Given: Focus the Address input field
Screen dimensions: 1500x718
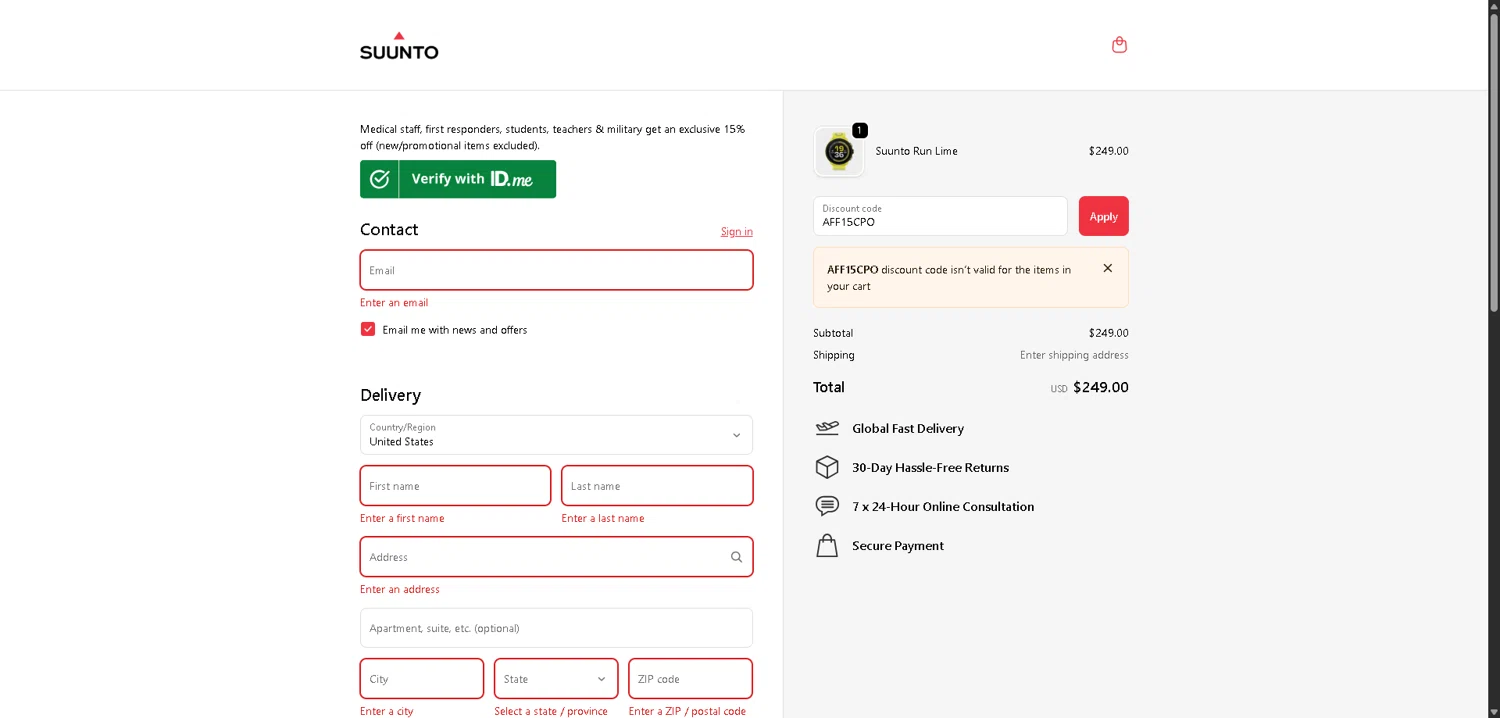Looking at the screenshot, I should (556, 557).
